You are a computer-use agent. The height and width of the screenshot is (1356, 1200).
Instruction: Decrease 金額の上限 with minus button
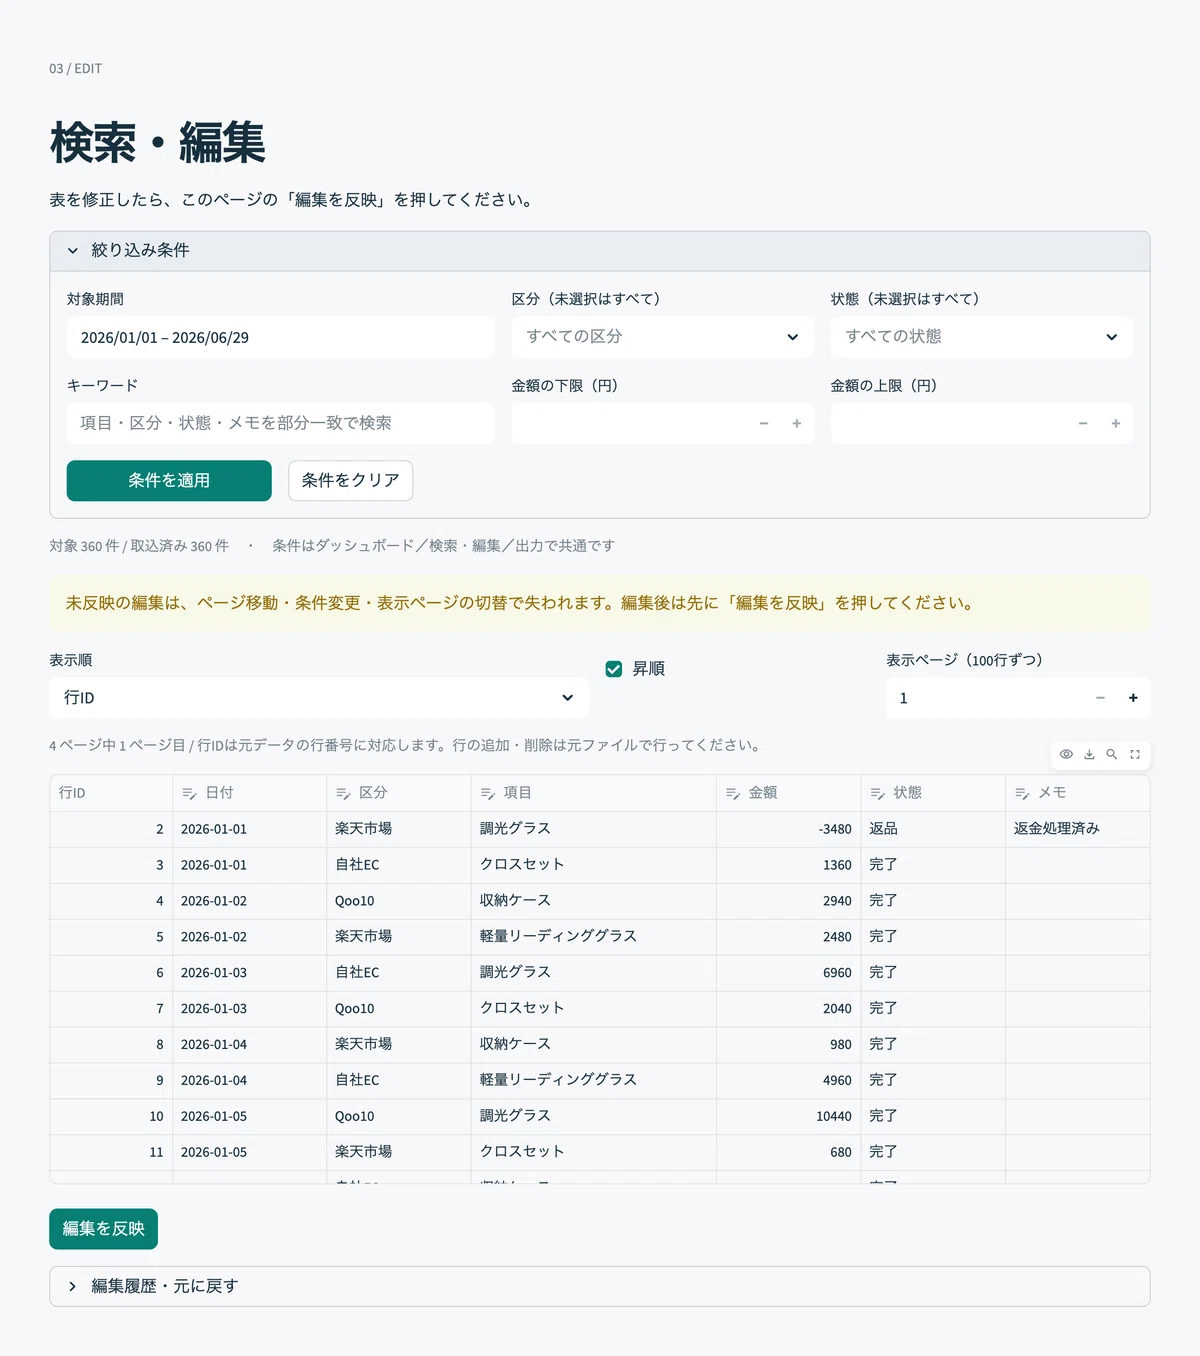[x=1083, y=423]
